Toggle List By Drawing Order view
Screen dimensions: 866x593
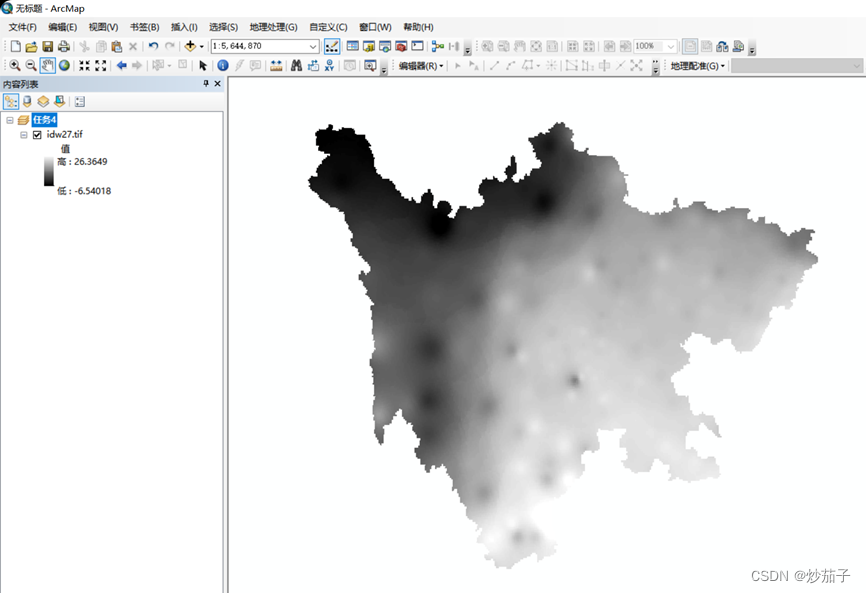tap(11, 101)
